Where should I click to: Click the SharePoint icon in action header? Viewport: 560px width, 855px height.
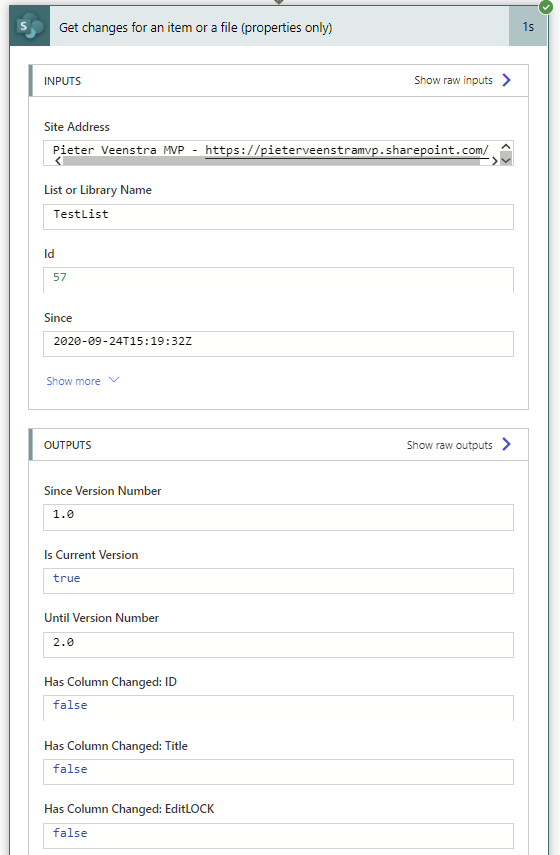(30, 26)
